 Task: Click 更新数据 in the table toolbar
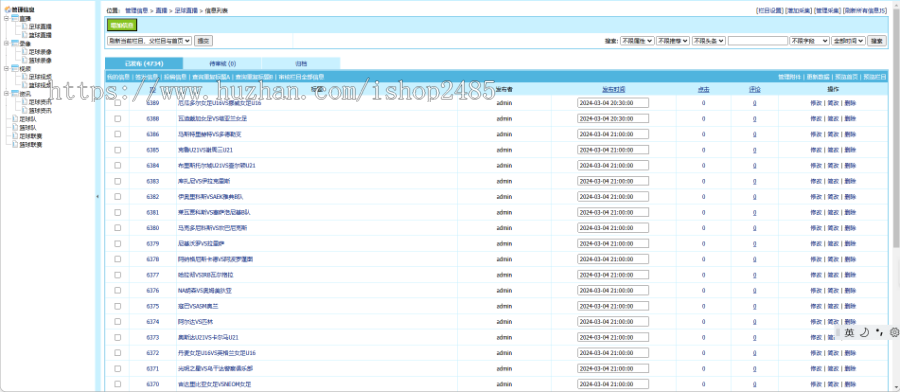click(x=817, y=77)
